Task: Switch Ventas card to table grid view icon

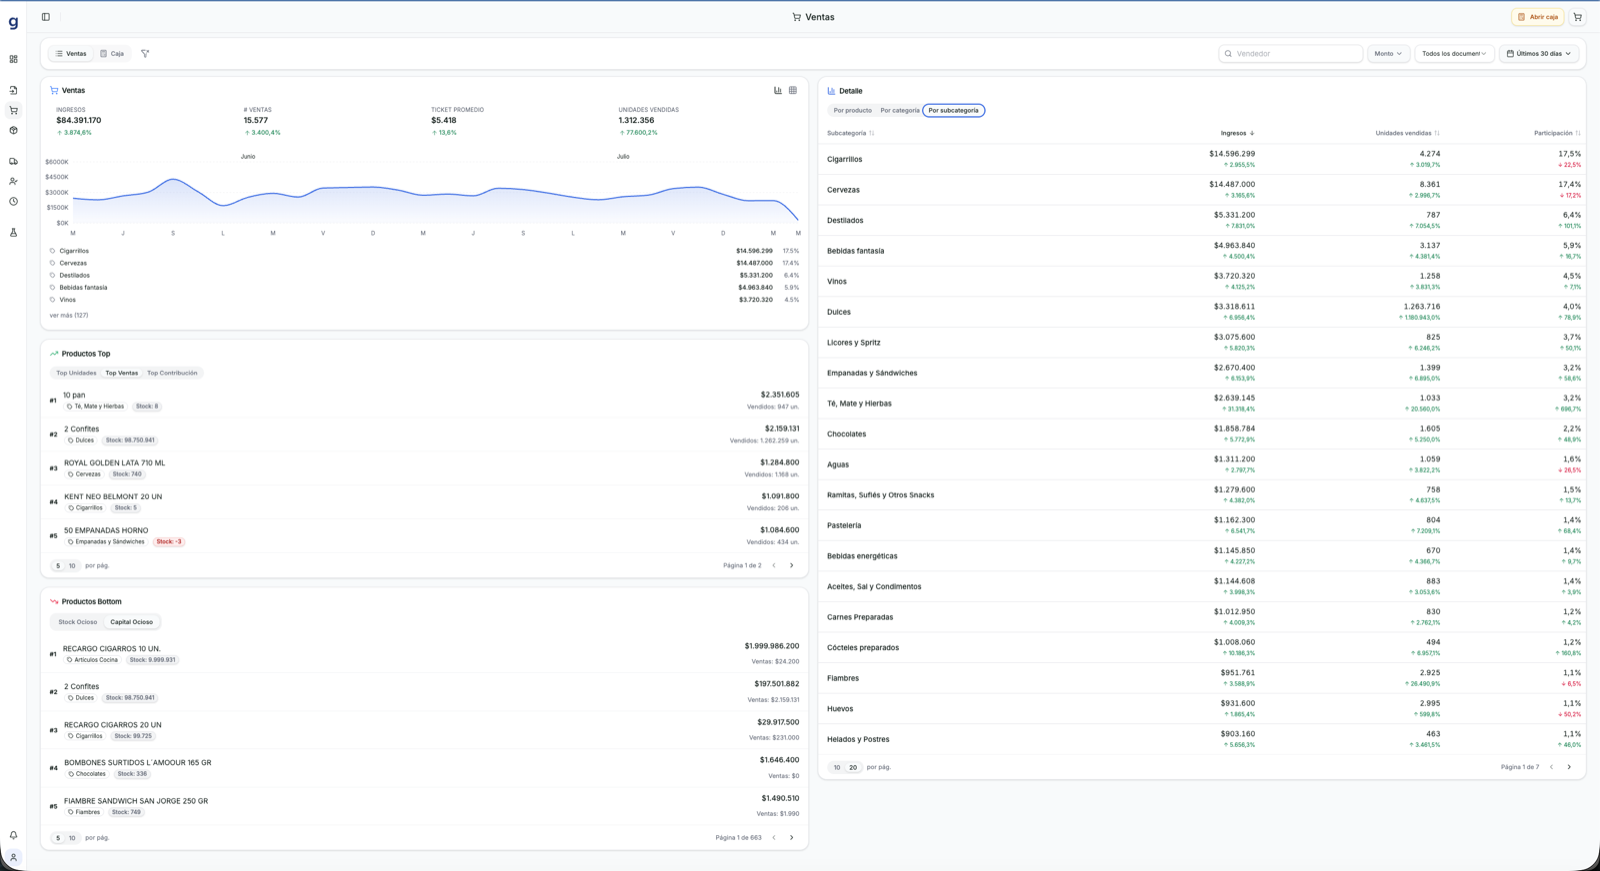Action: pyautogui.click(x=793, y=90)
